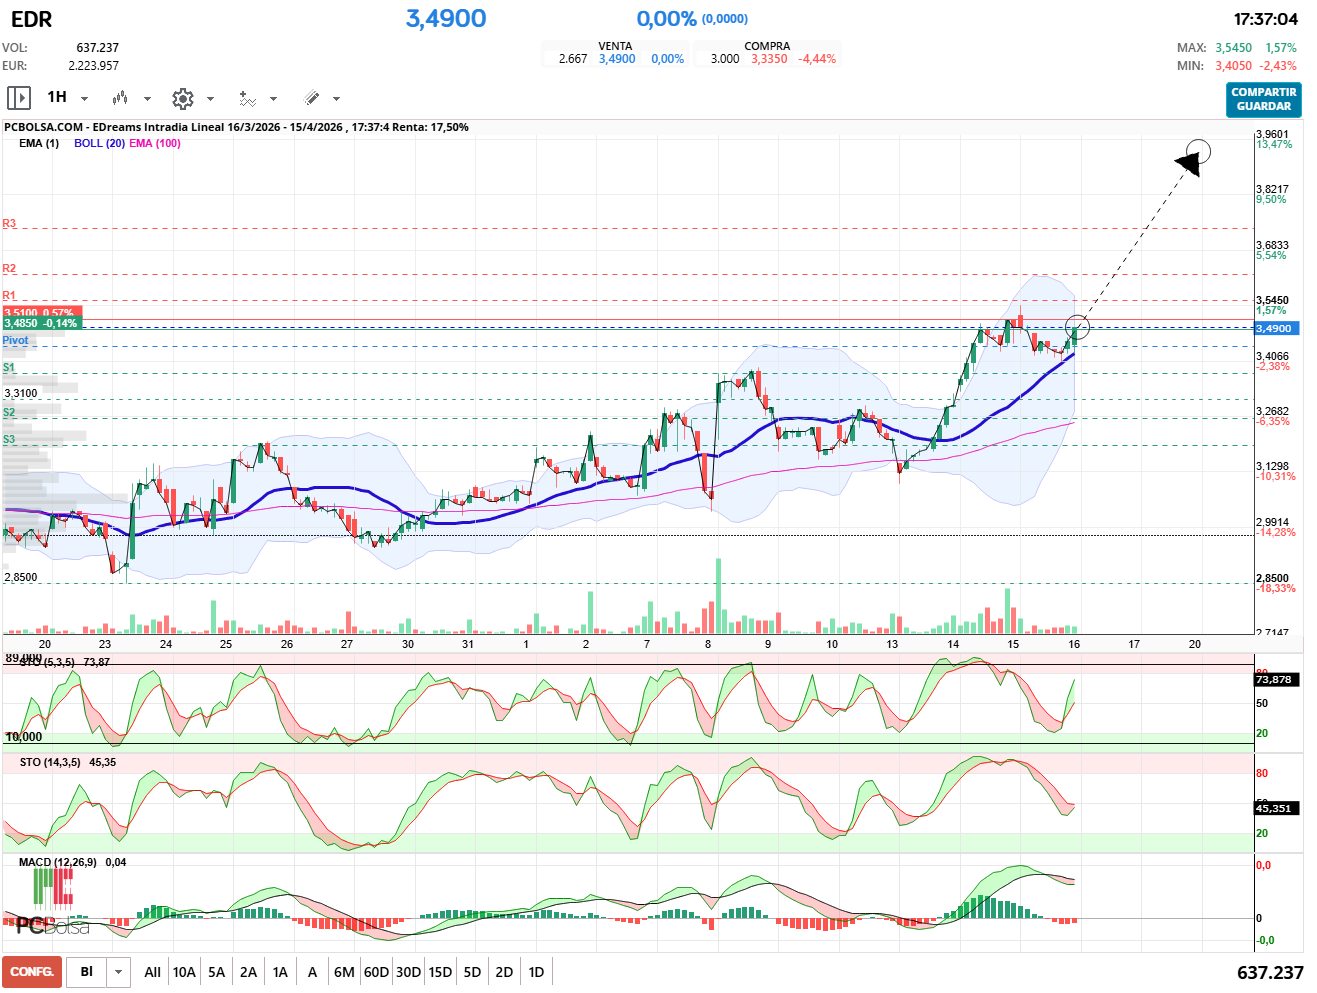Toggle the EMA (1) indicator label

pos(39,143)
